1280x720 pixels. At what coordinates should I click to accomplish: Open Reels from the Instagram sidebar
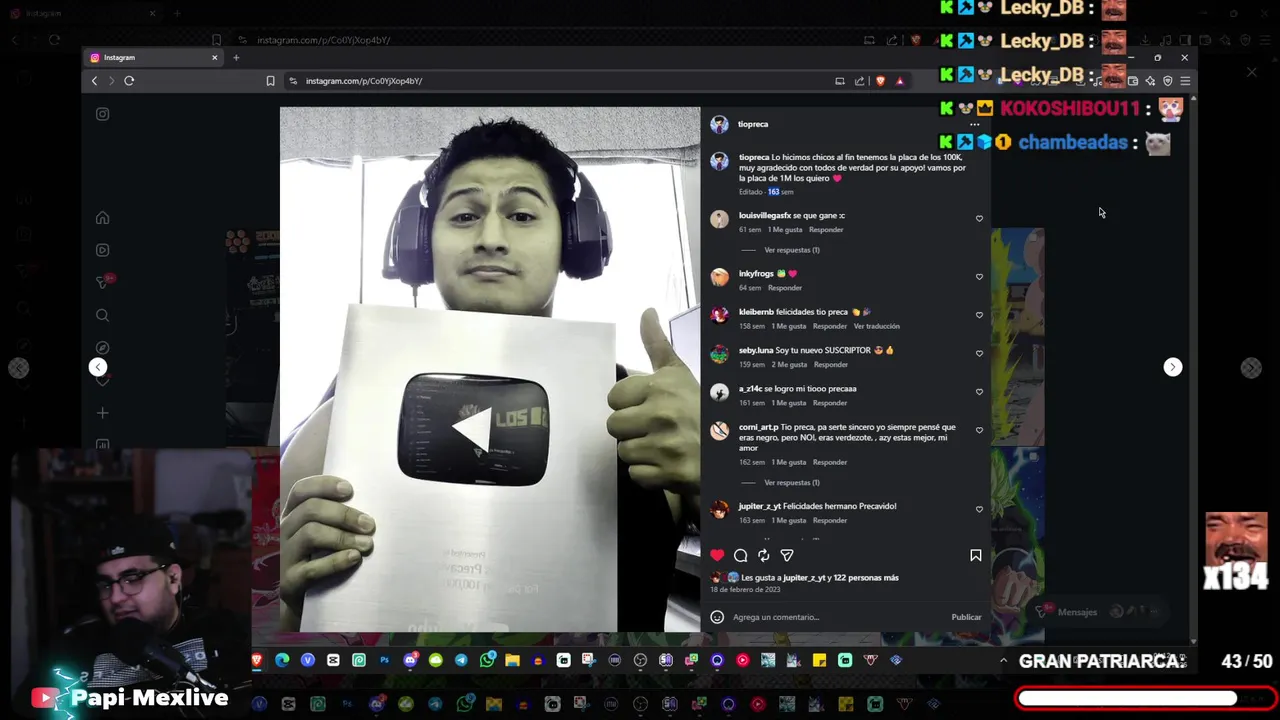(x=102, y=250)
